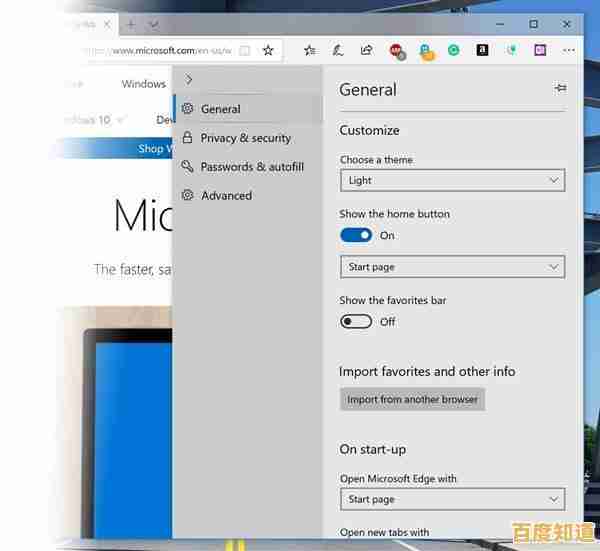
Task: Open the Amazon extension icon
Action: click(x=482, y=50)
